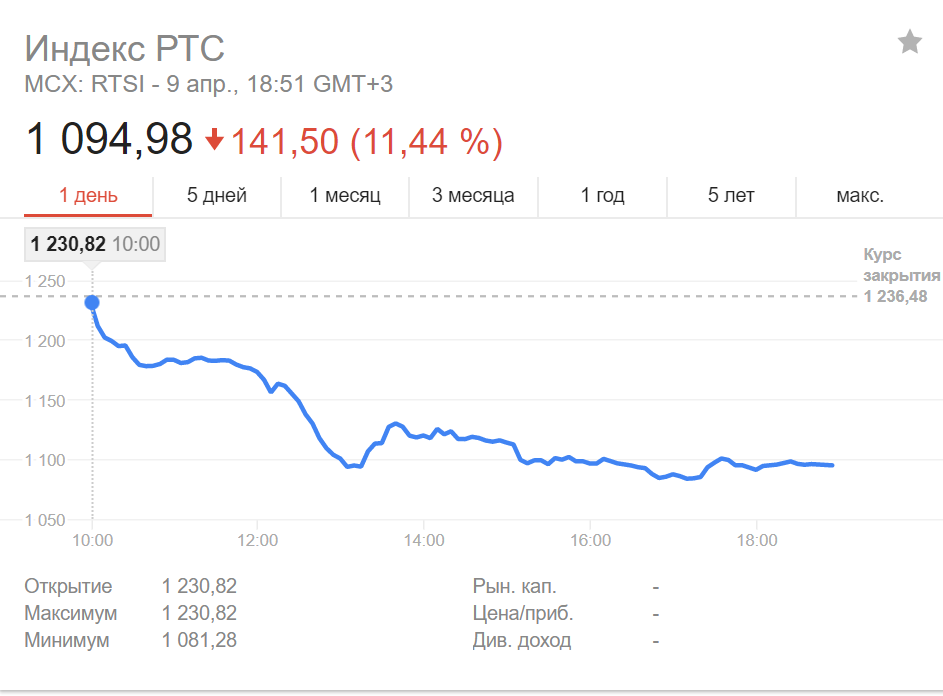The height and width of the screenshot is (696, 943).
Task: Click the 1 230,82 price tooltip
Action: 94,244
